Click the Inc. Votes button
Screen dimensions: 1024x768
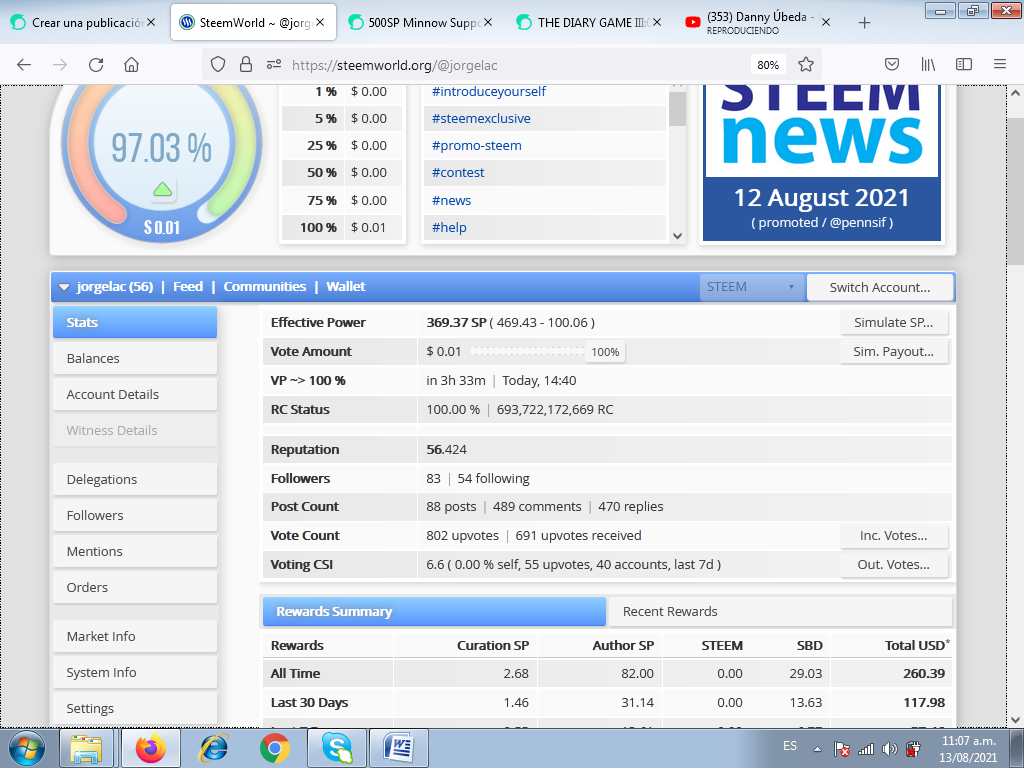[893, 536]
